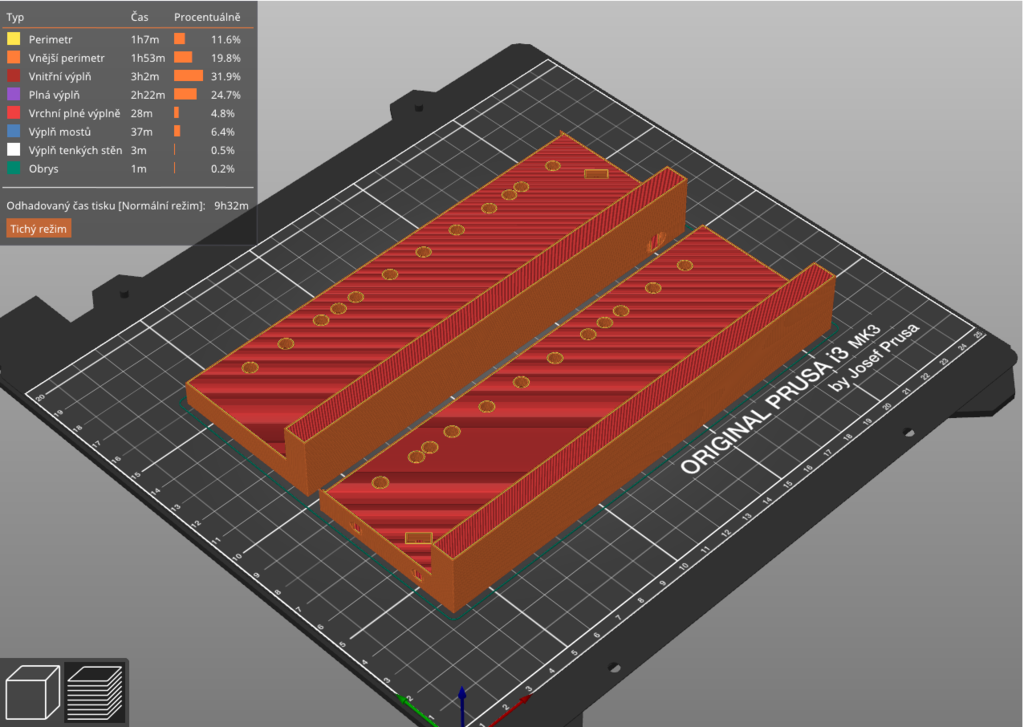Switch to the 3D editor view cube icon

coord(32,692)
